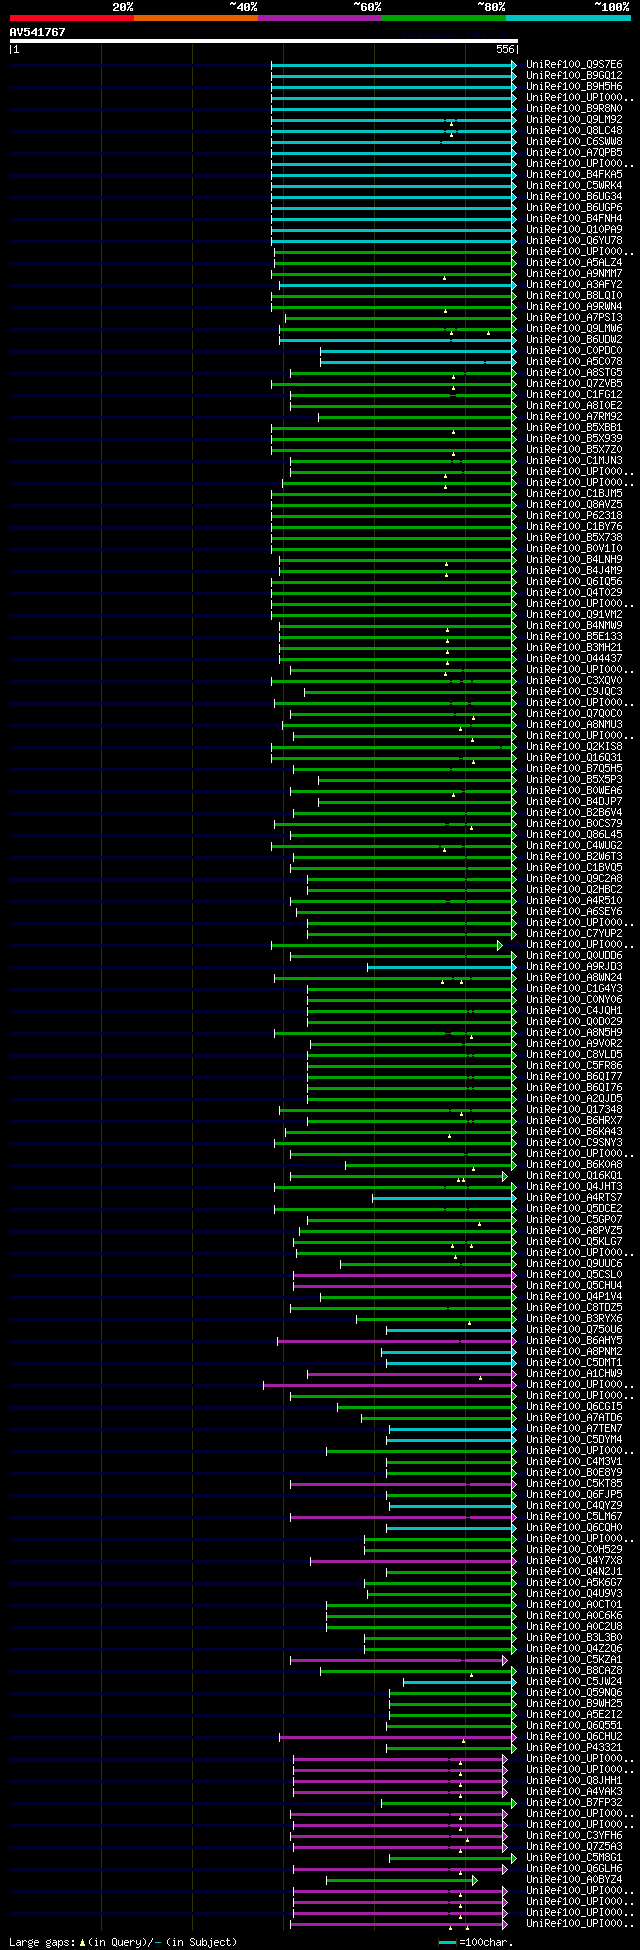Image resolution: width=640 pixels, height=1950 pixels.
Task: Click the arrowhead ending the UniRef100_Q16KQ1 bar
Action: (505, 1175)
